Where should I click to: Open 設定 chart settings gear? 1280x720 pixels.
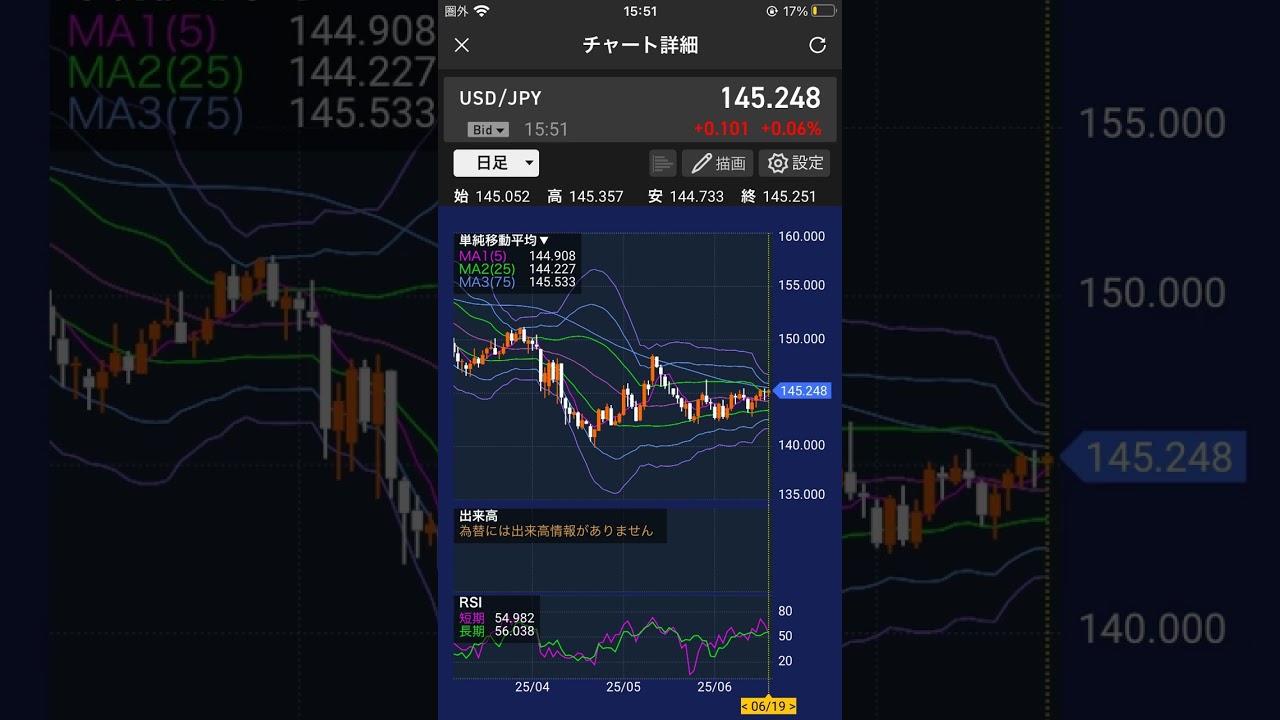(794, 163)
